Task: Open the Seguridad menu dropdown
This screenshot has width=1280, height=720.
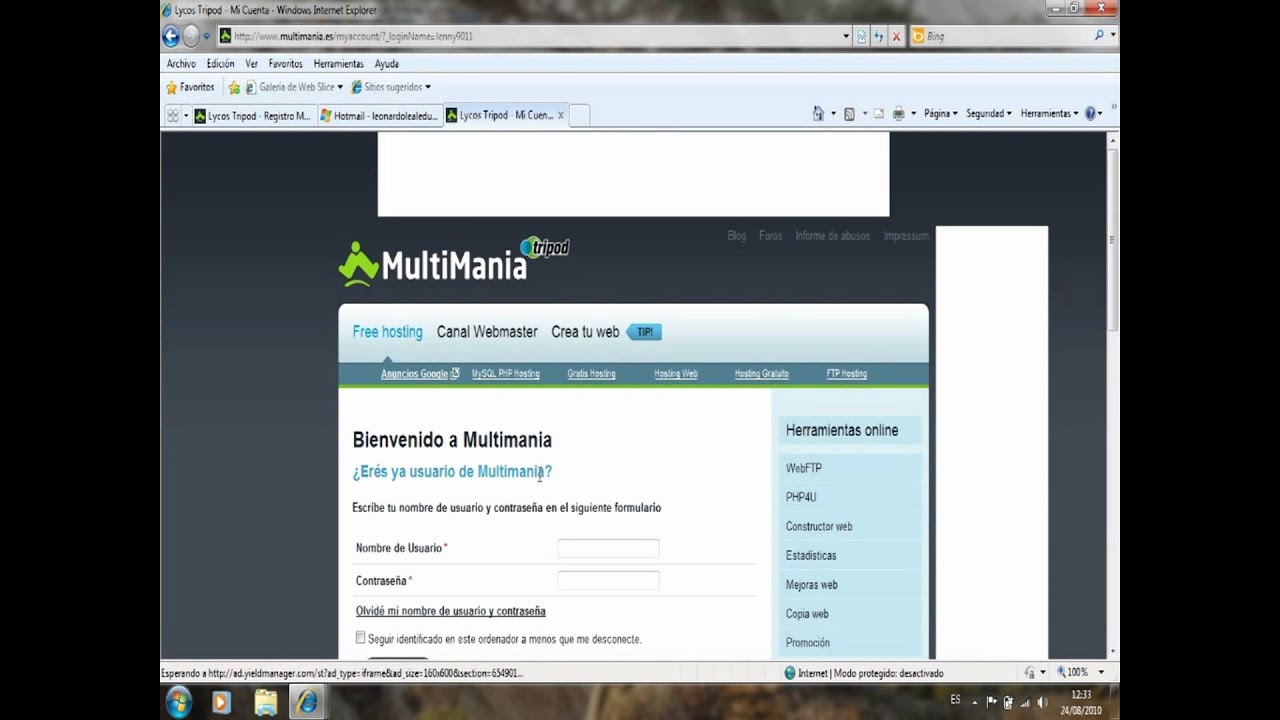Action: [x=989, y=114]
